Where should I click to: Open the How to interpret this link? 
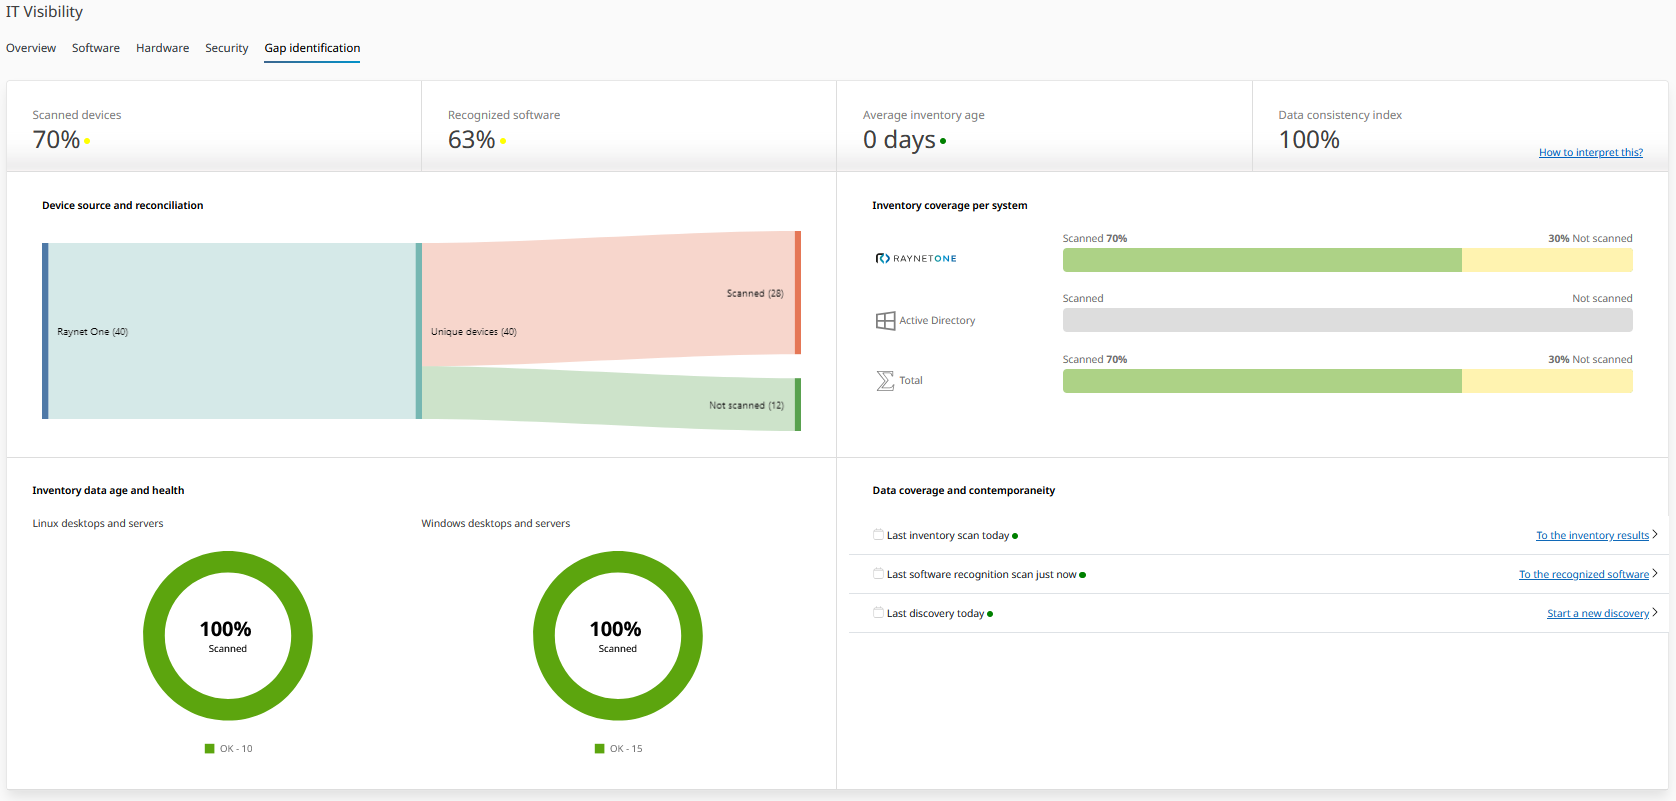tap(1590, 153)
